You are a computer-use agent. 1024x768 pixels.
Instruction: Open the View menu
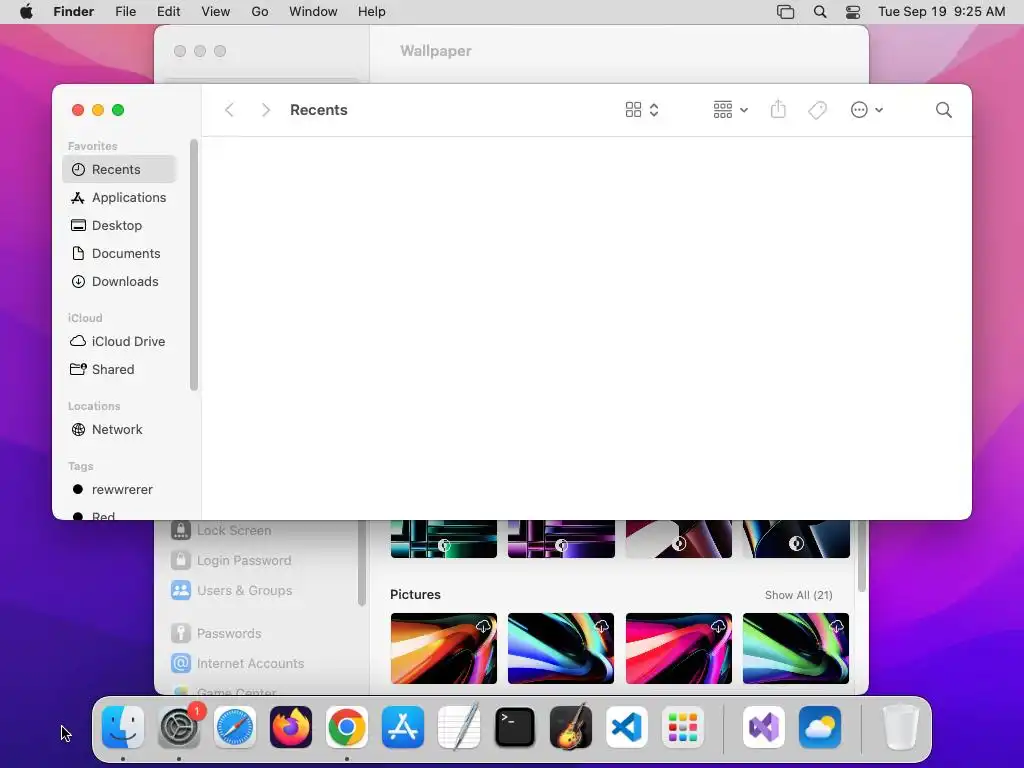[216, 12]
